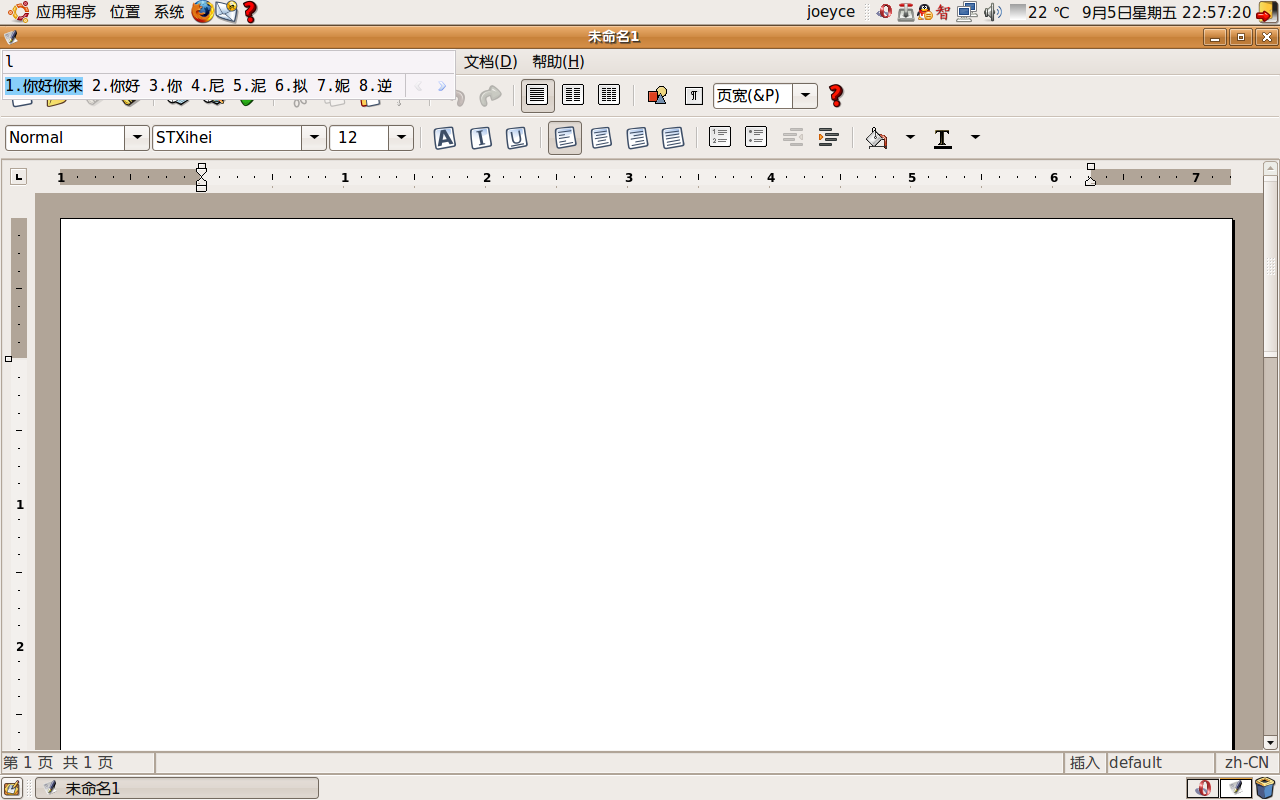
Task: Click the Redo arrow icon
Action: pyautogui.click(x=490, y=96)
